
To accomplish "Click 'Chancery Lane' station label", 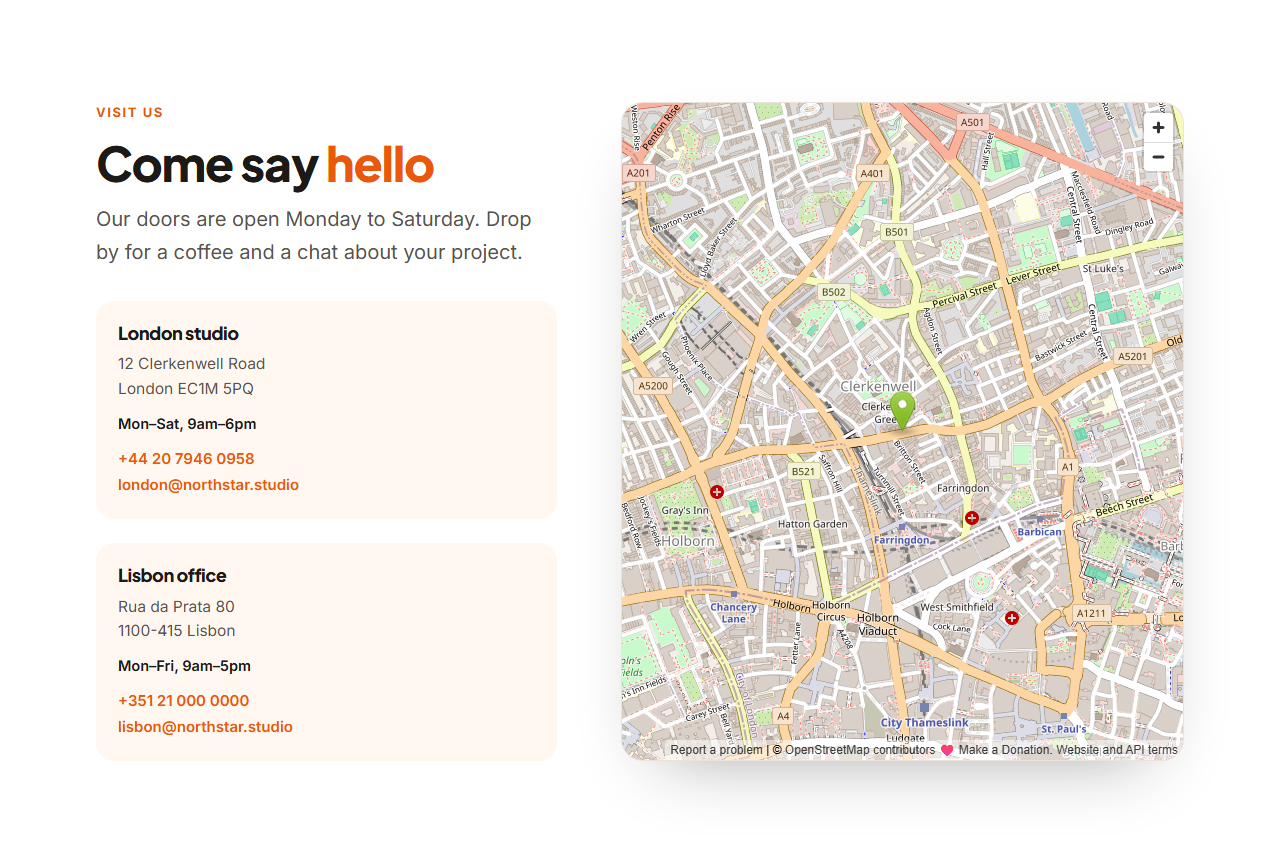I will 733,613.
